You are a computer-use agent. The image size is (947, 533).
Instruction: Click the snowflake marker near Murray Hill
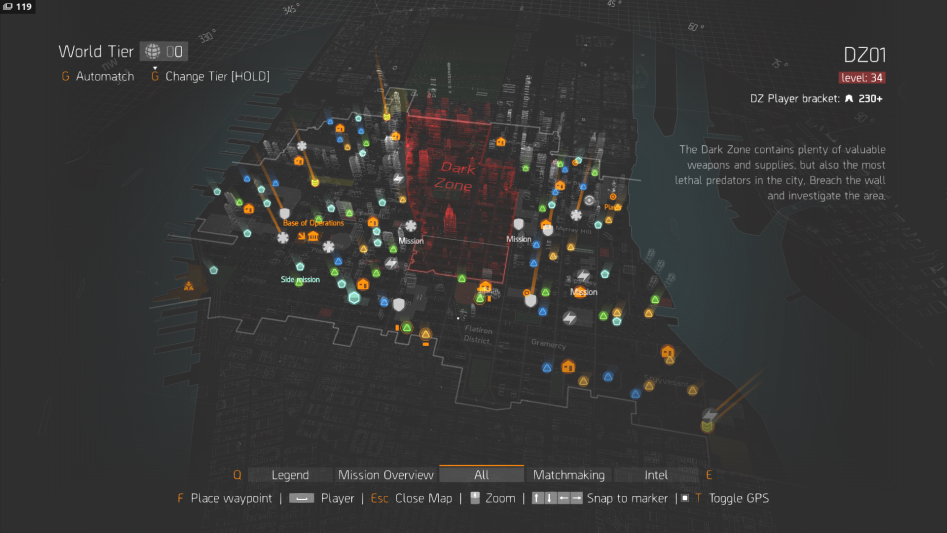coord(576,215)
